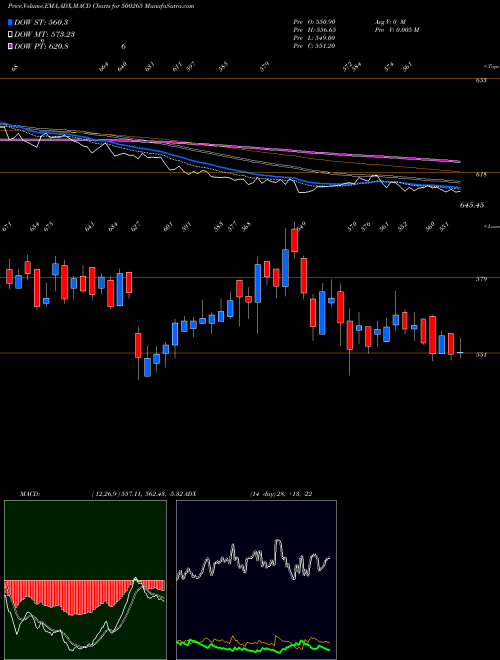Click the 615 price axis label

(481, 174)
